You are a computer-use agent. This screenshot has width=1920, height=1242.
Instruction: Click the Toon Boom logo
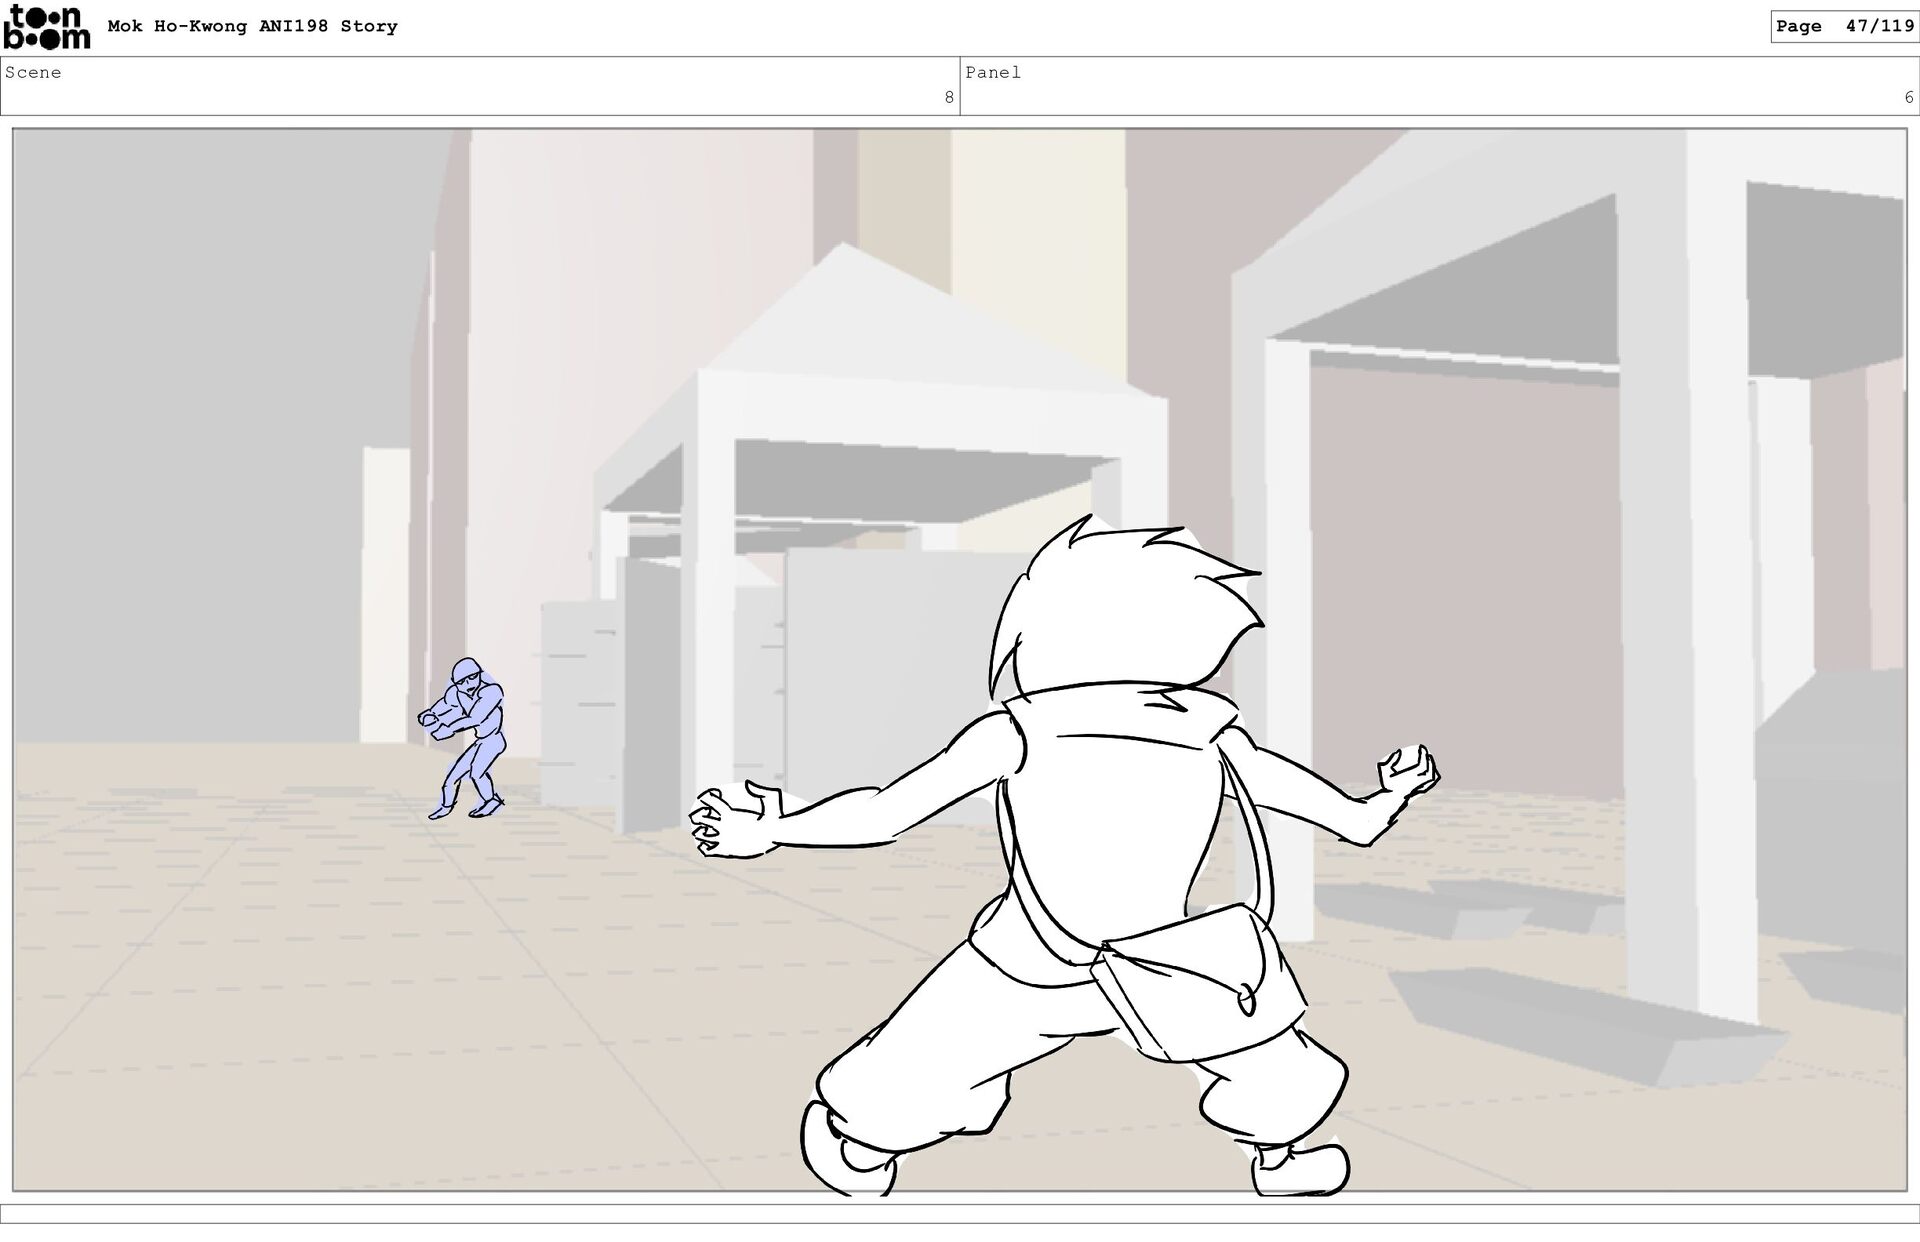(46, 27)
